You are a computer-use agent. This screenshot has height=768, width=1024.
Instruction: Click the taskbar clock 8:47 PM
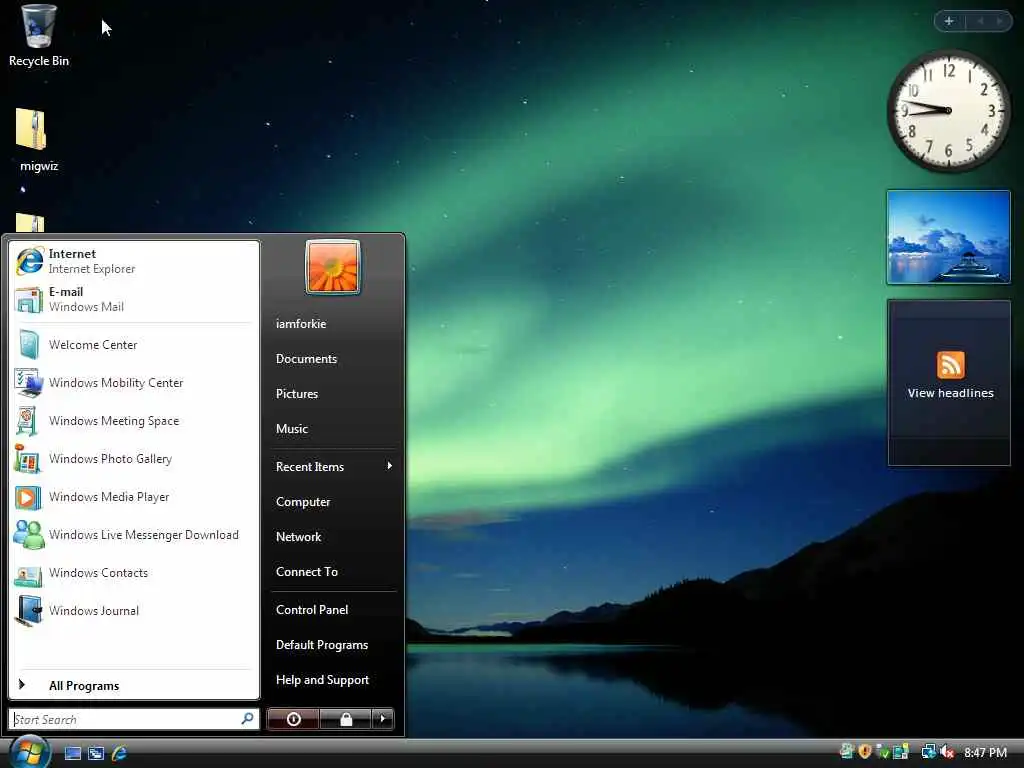(985, 753)
